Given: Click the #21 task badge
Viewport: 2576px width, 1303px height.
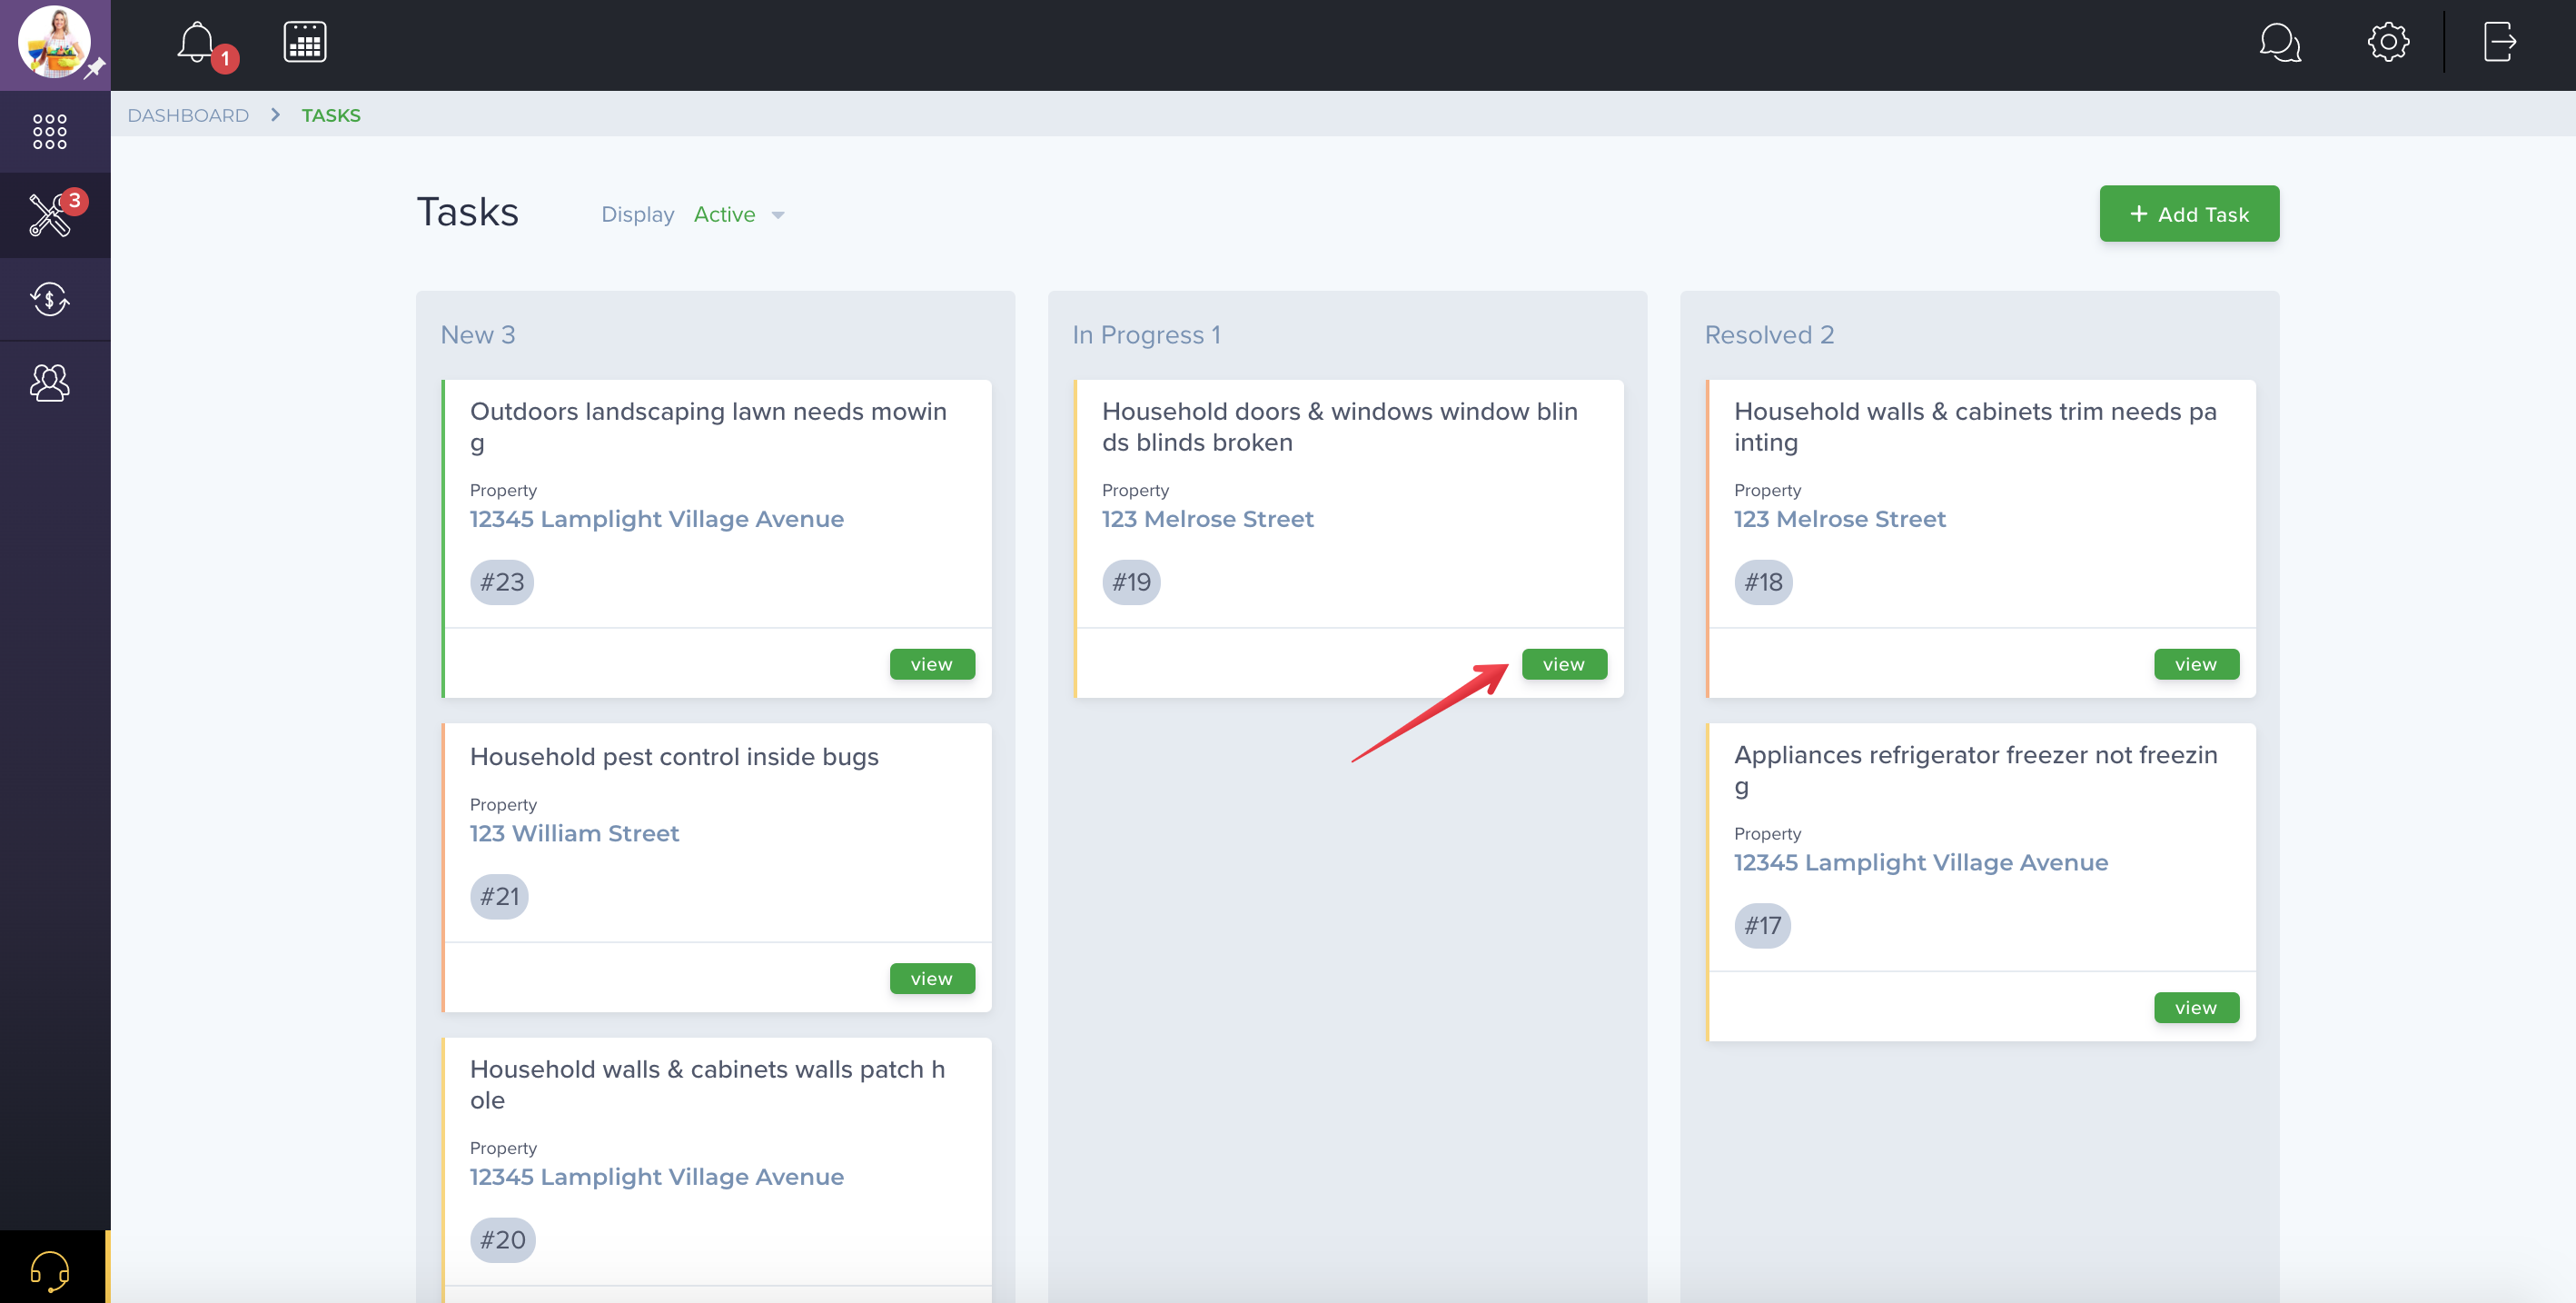Looking at the screenshot, I should pyautogui.click(x=499, y=896).
